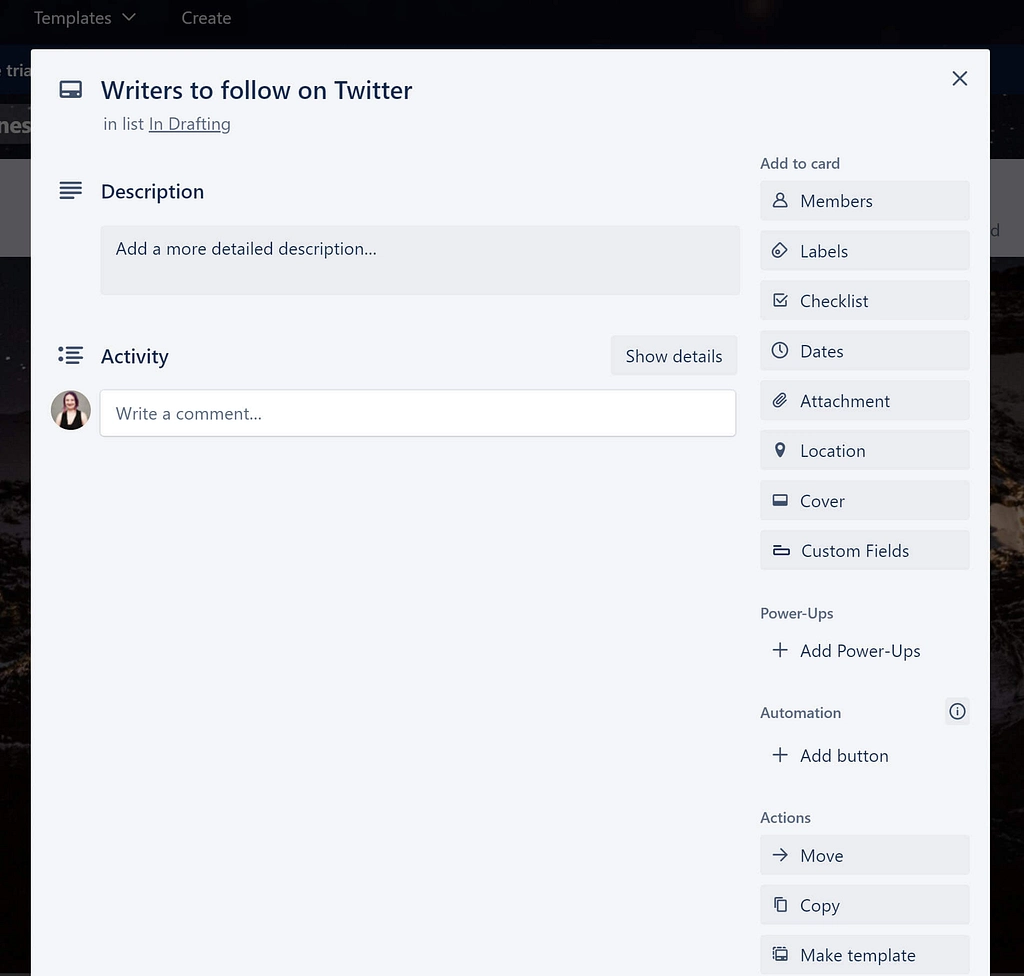Open the Members option

click(864, 201)
